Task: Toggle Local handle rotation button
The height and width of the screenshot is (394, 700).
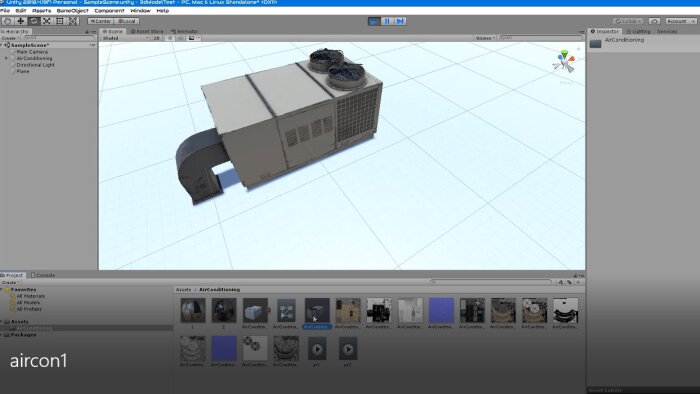Action: (127, 21)
